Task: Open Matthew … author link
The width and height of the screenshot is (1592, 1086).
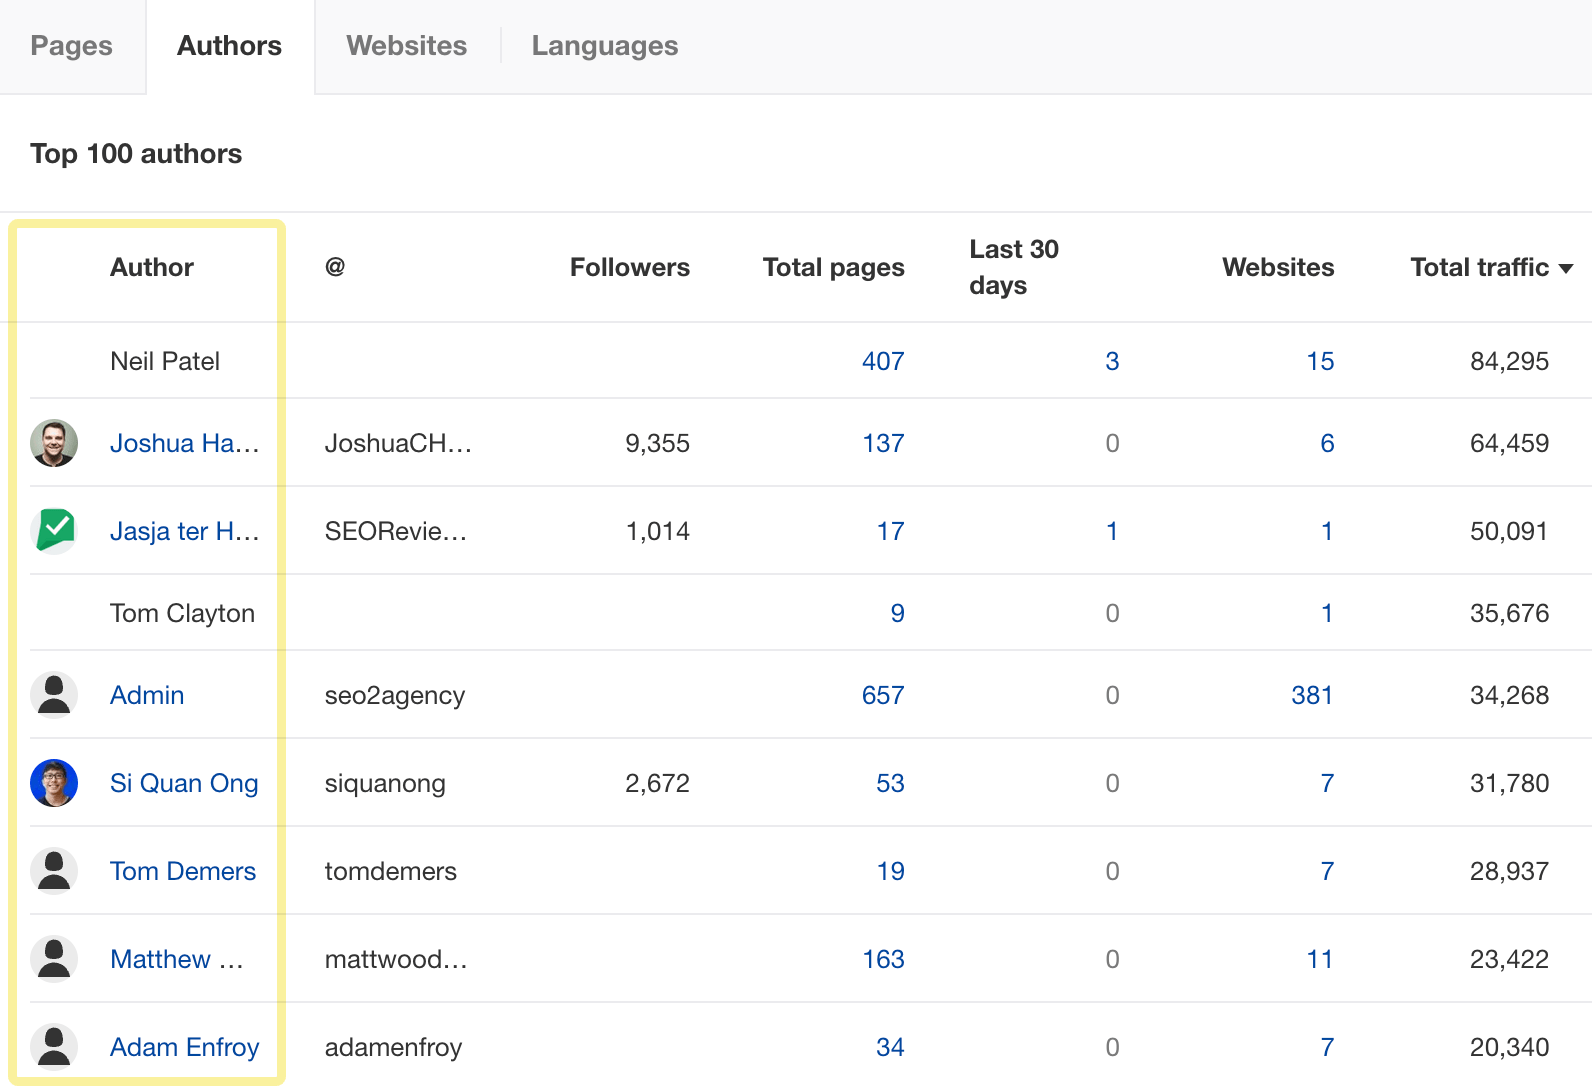Action: (177, 959)
